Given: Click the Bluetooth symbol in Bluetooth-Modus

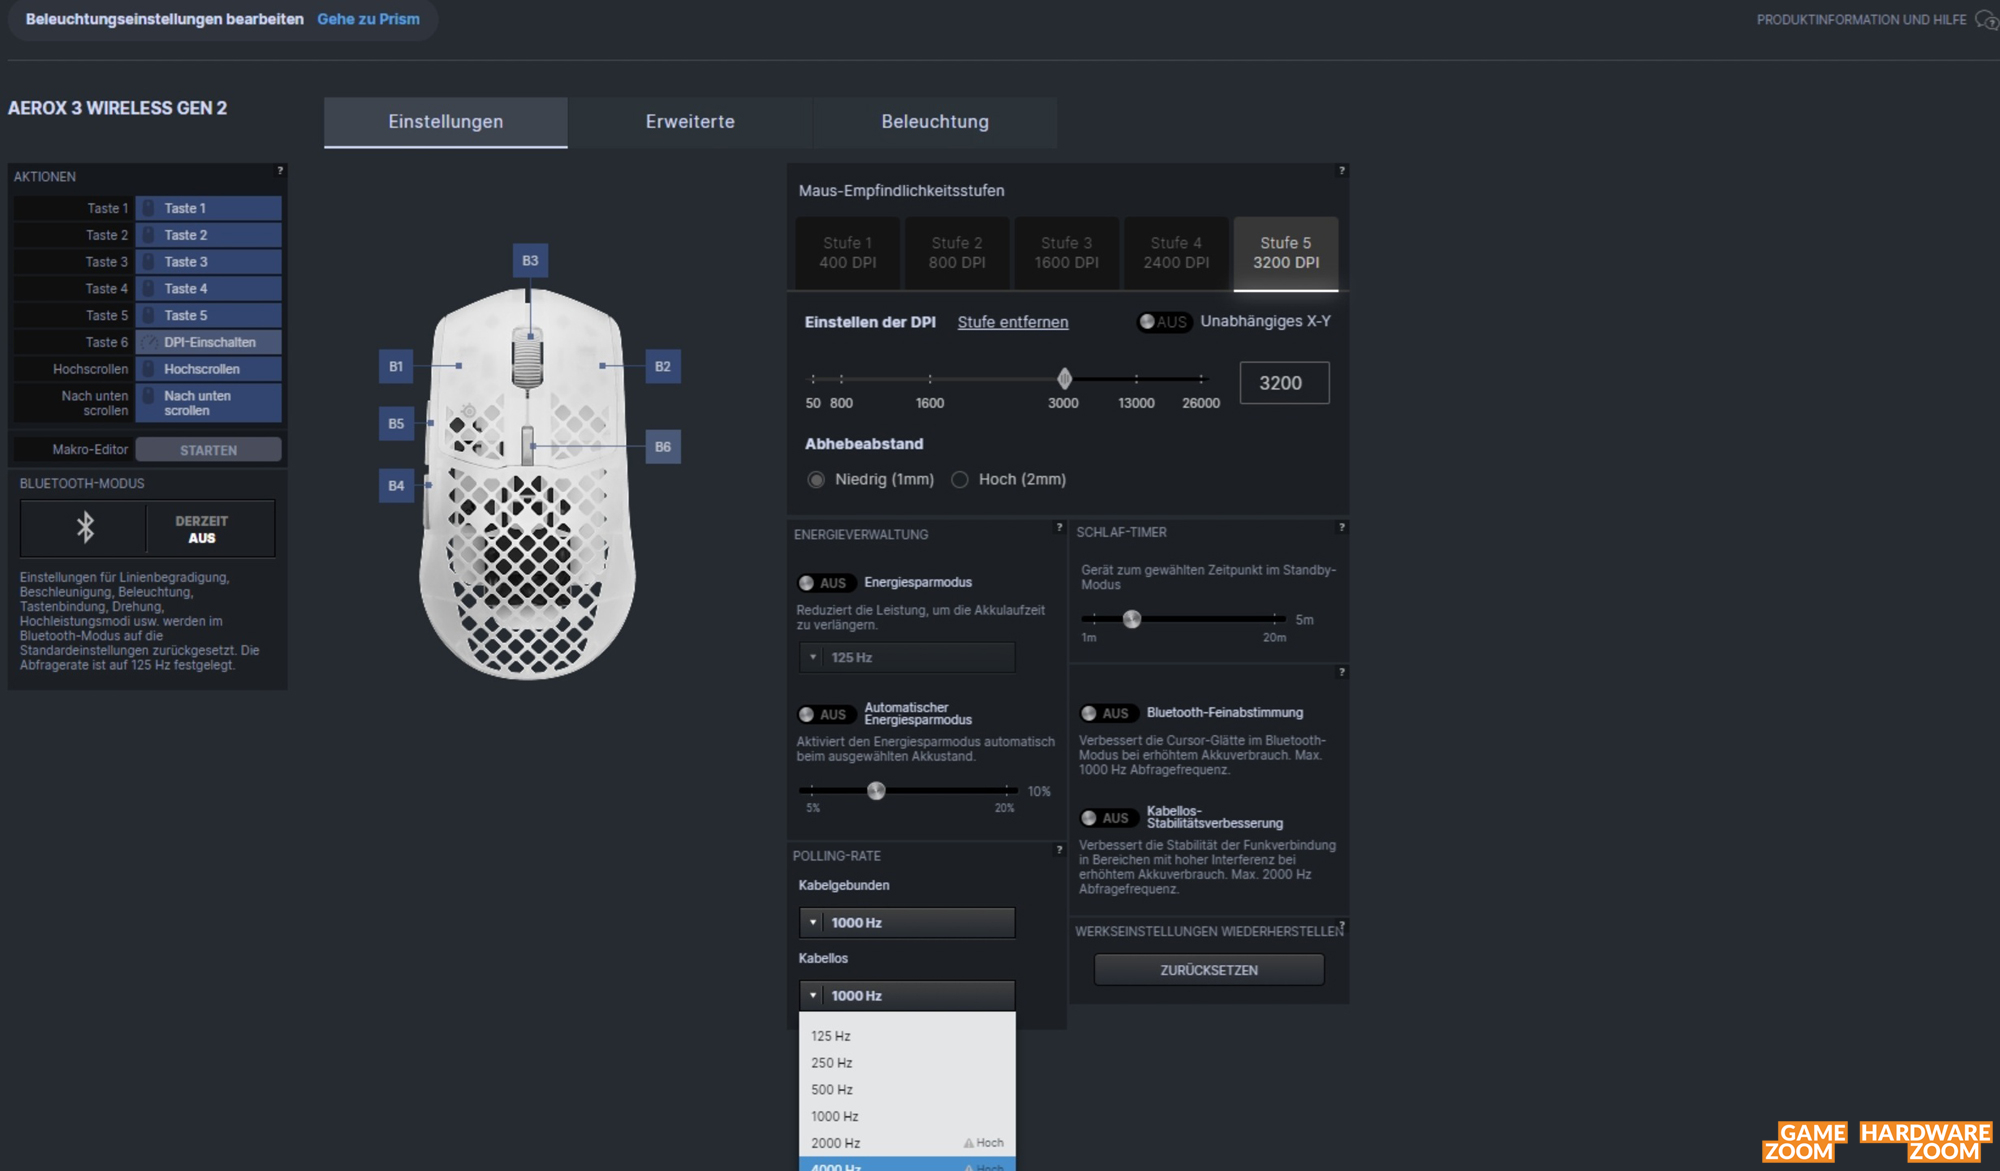Looking at the screenshot, I should pyautogui.click(x=85, y=527).
